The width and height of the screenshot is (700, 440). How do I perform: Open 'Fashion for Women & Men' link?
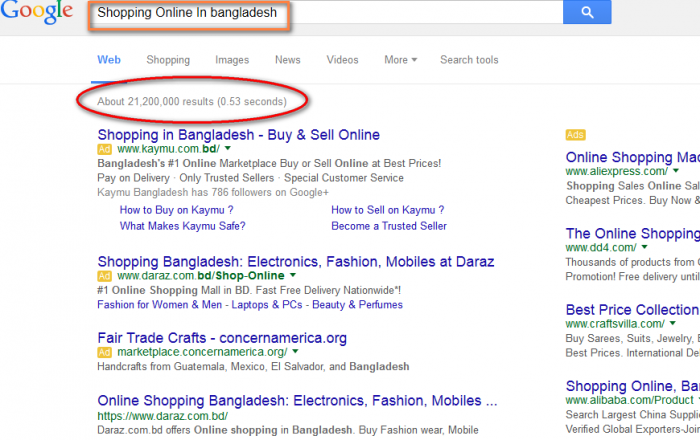[x=159, y=304]
